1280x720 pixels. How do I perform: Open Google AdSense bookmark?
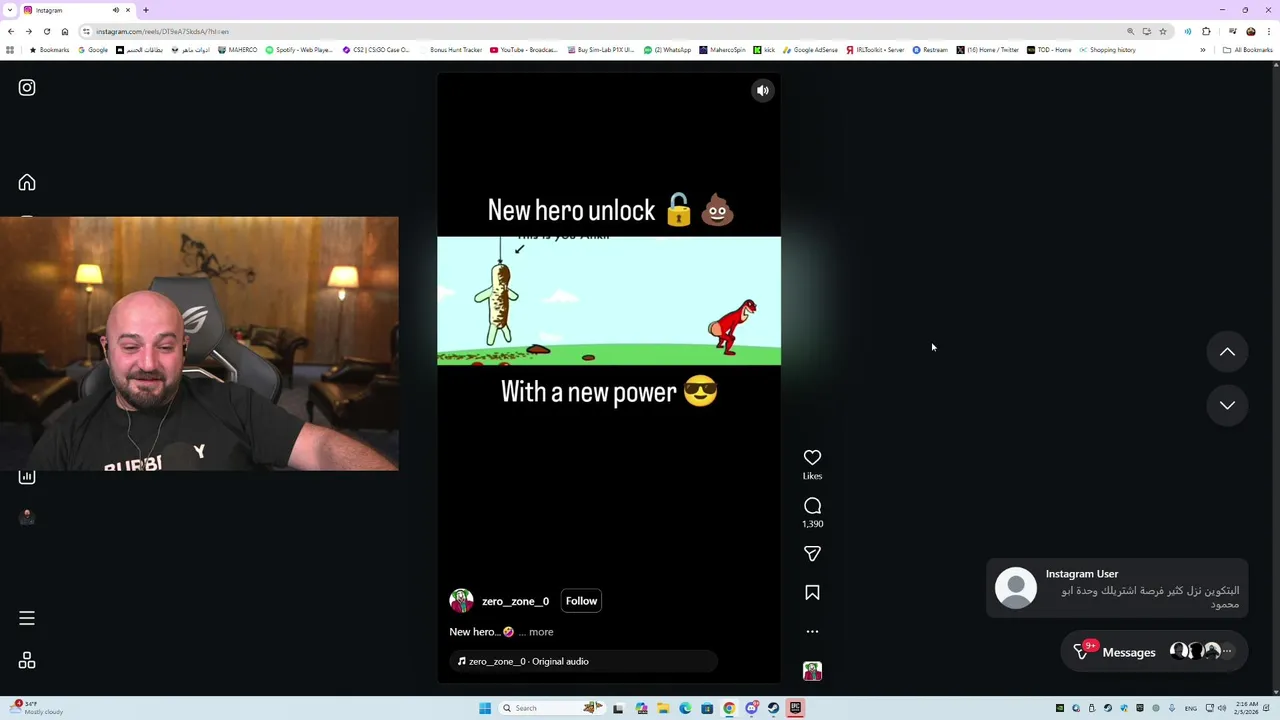coord(811,50)
